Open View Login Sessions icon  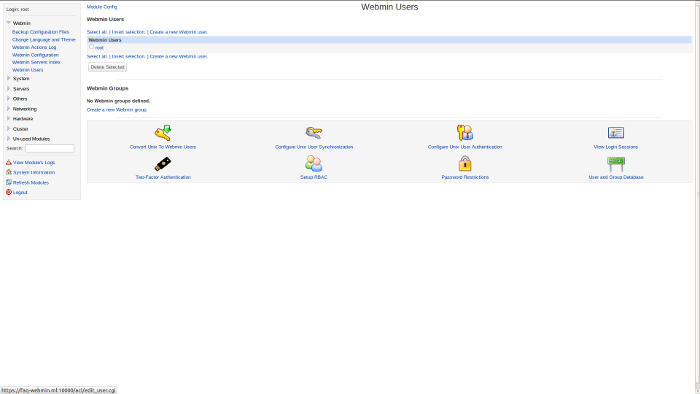616,133
